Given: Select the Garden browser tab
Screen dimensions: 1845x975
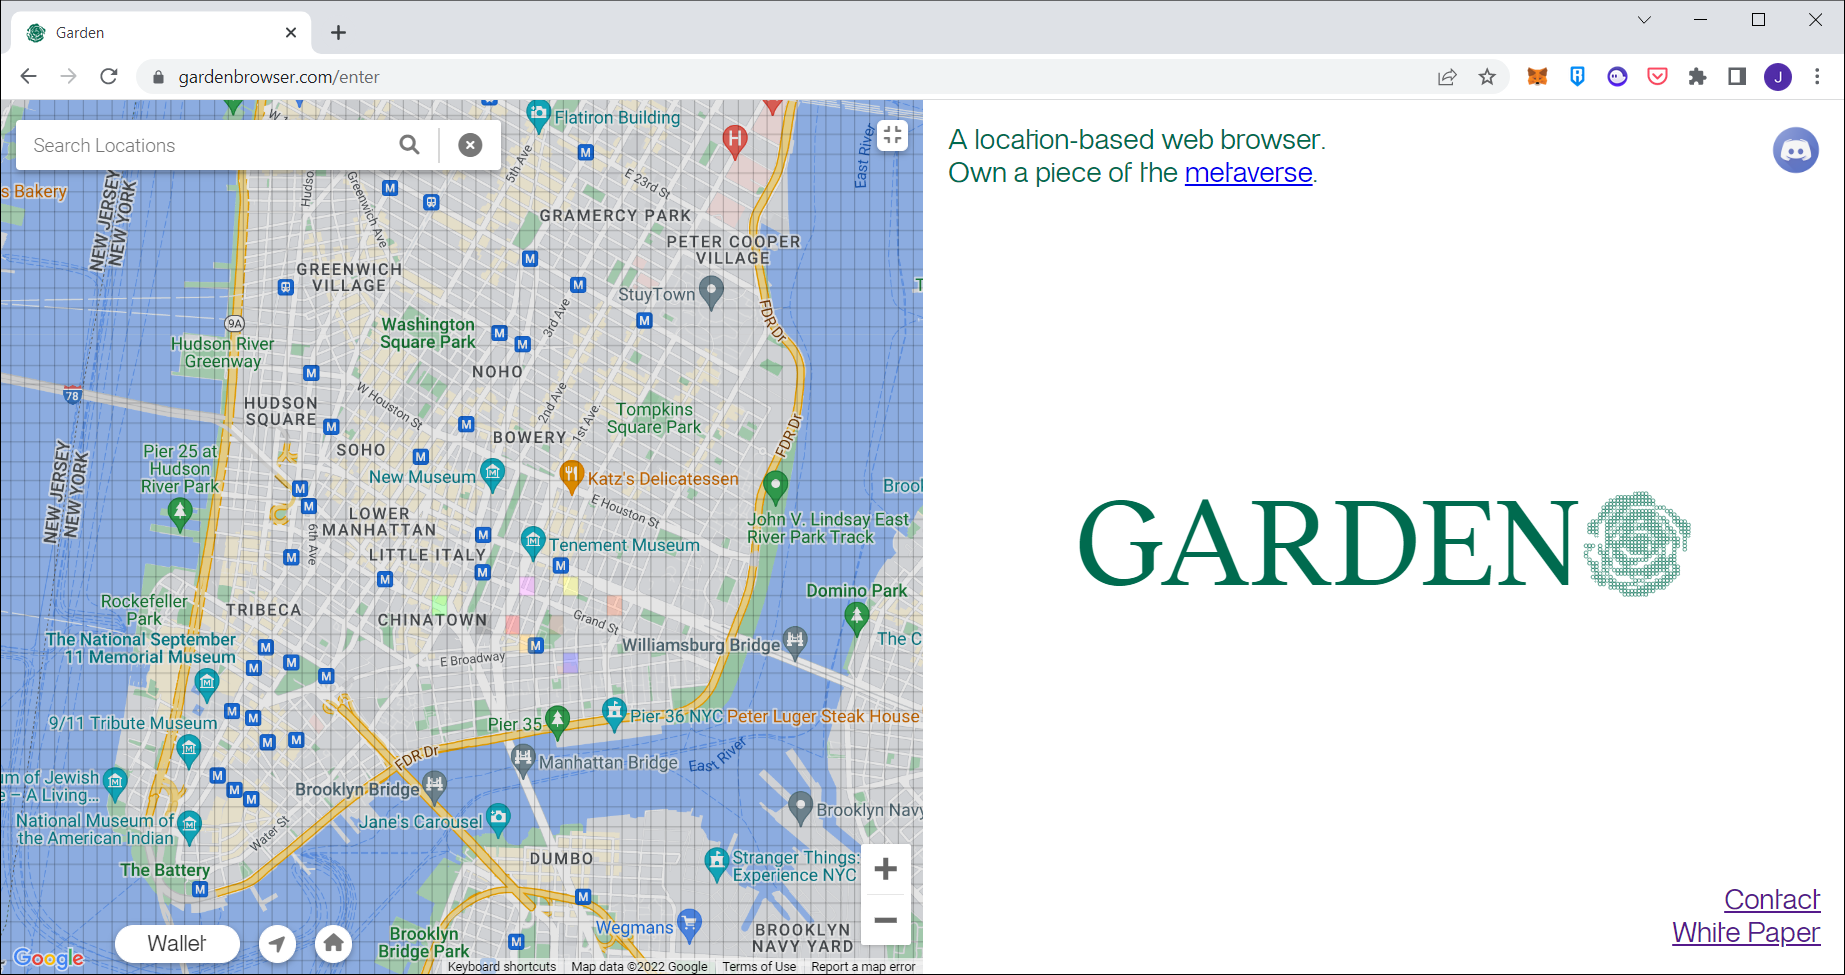Looking at the screenshot, I should 162,33.
